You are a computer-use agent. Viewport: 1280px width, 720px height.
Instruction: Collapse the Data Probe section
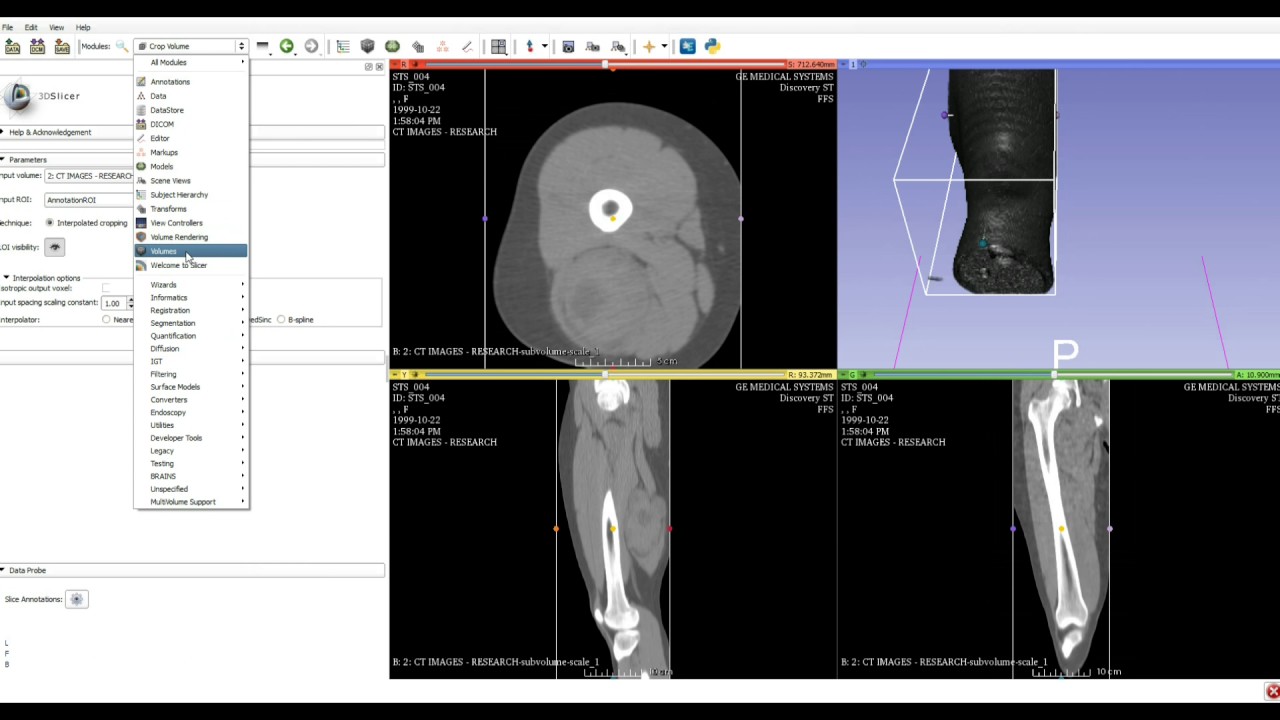point(192,570)
